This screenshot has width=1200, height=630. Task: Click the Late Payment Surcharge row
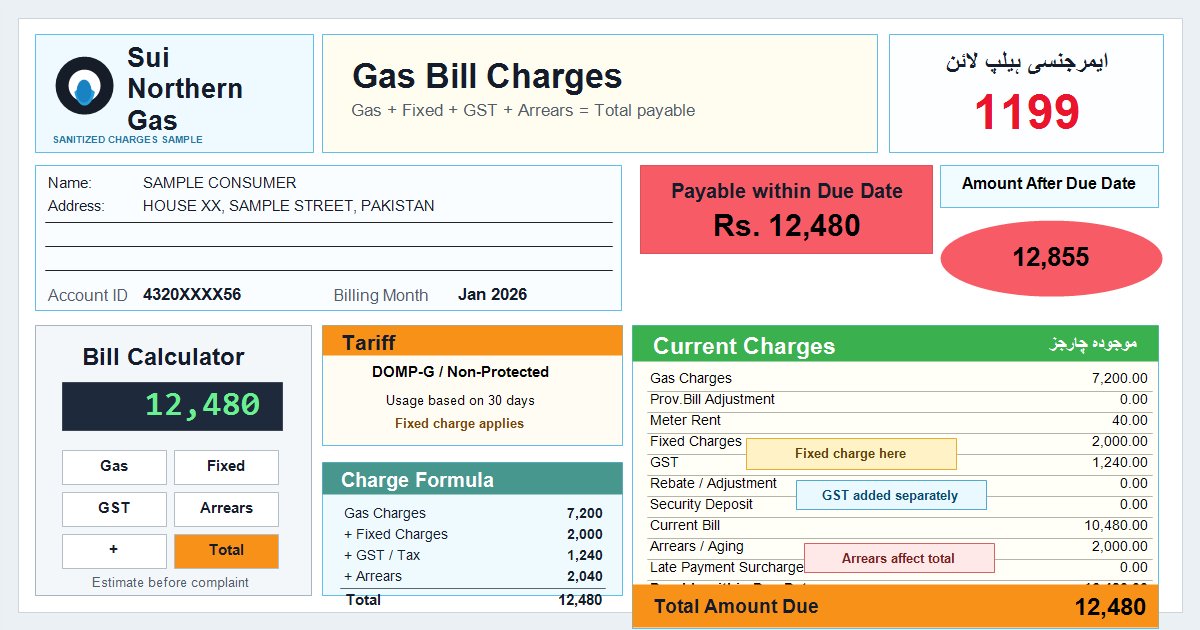(899, 567)
